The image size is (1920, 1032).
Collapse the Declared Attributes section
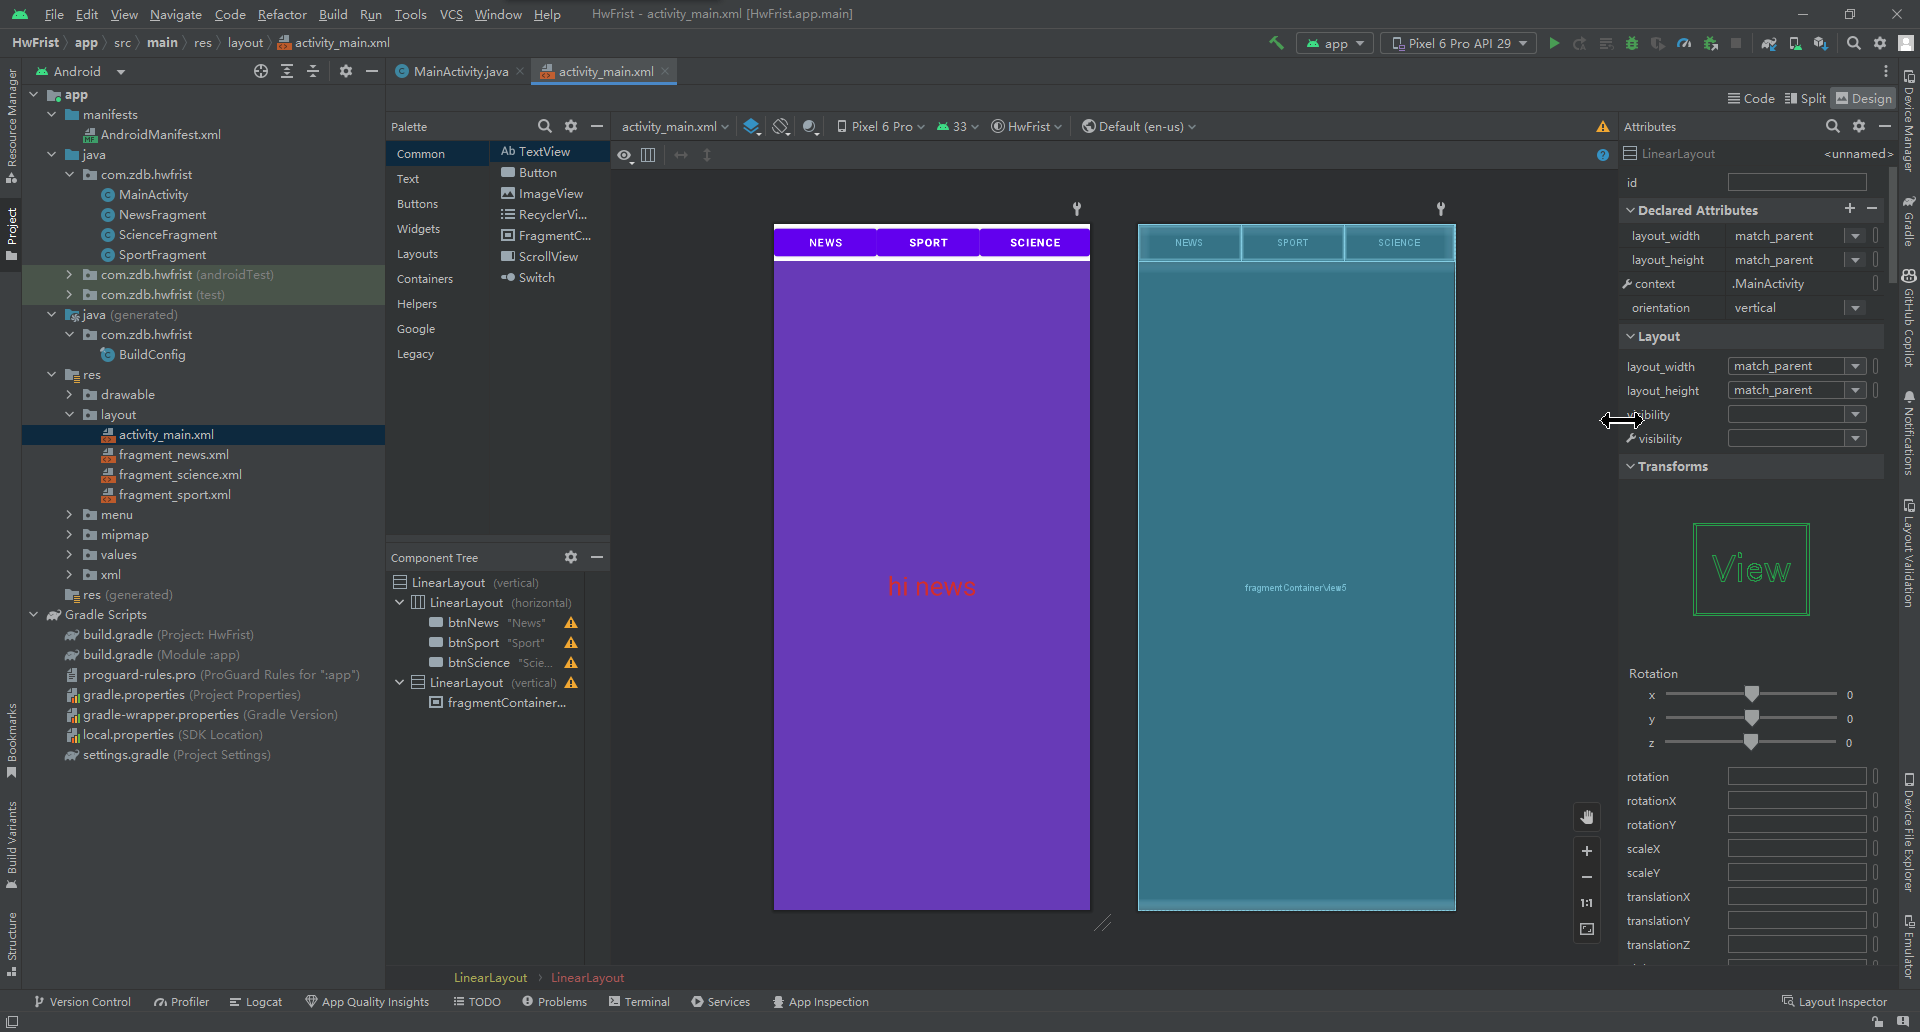point(1630,210)
